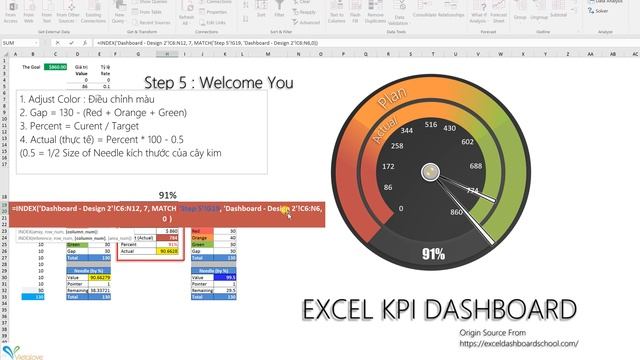Image resolution: width=640 pixels, height=360 pixels.
Task: Click the blue 99.5 Value cell
Action: [x=226, y=278]
